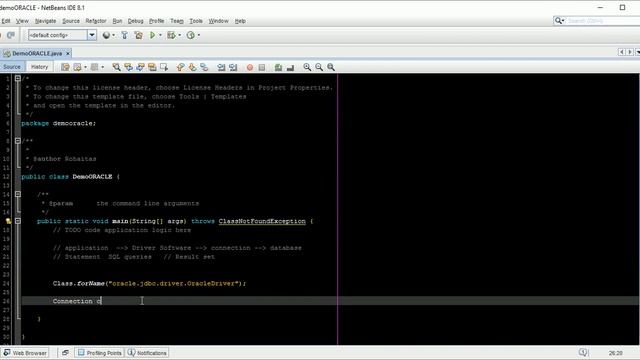Image resolution: width=640 pixels, height=360 pixels.
Task: Click the Uncomment code icon
Action: pyautogui.click(x=290, y=67)
